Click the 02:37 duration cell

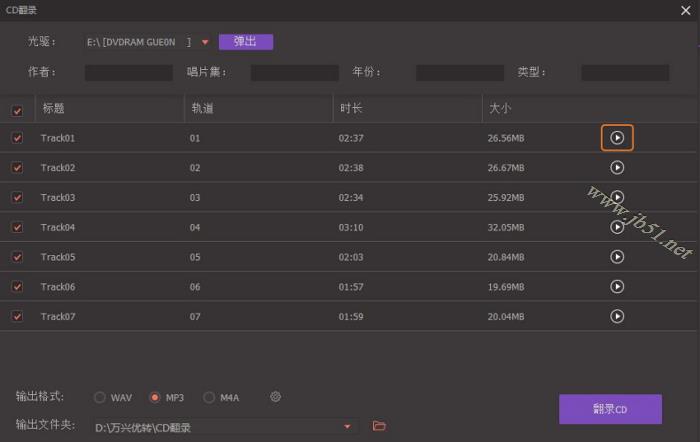[351, 138]
